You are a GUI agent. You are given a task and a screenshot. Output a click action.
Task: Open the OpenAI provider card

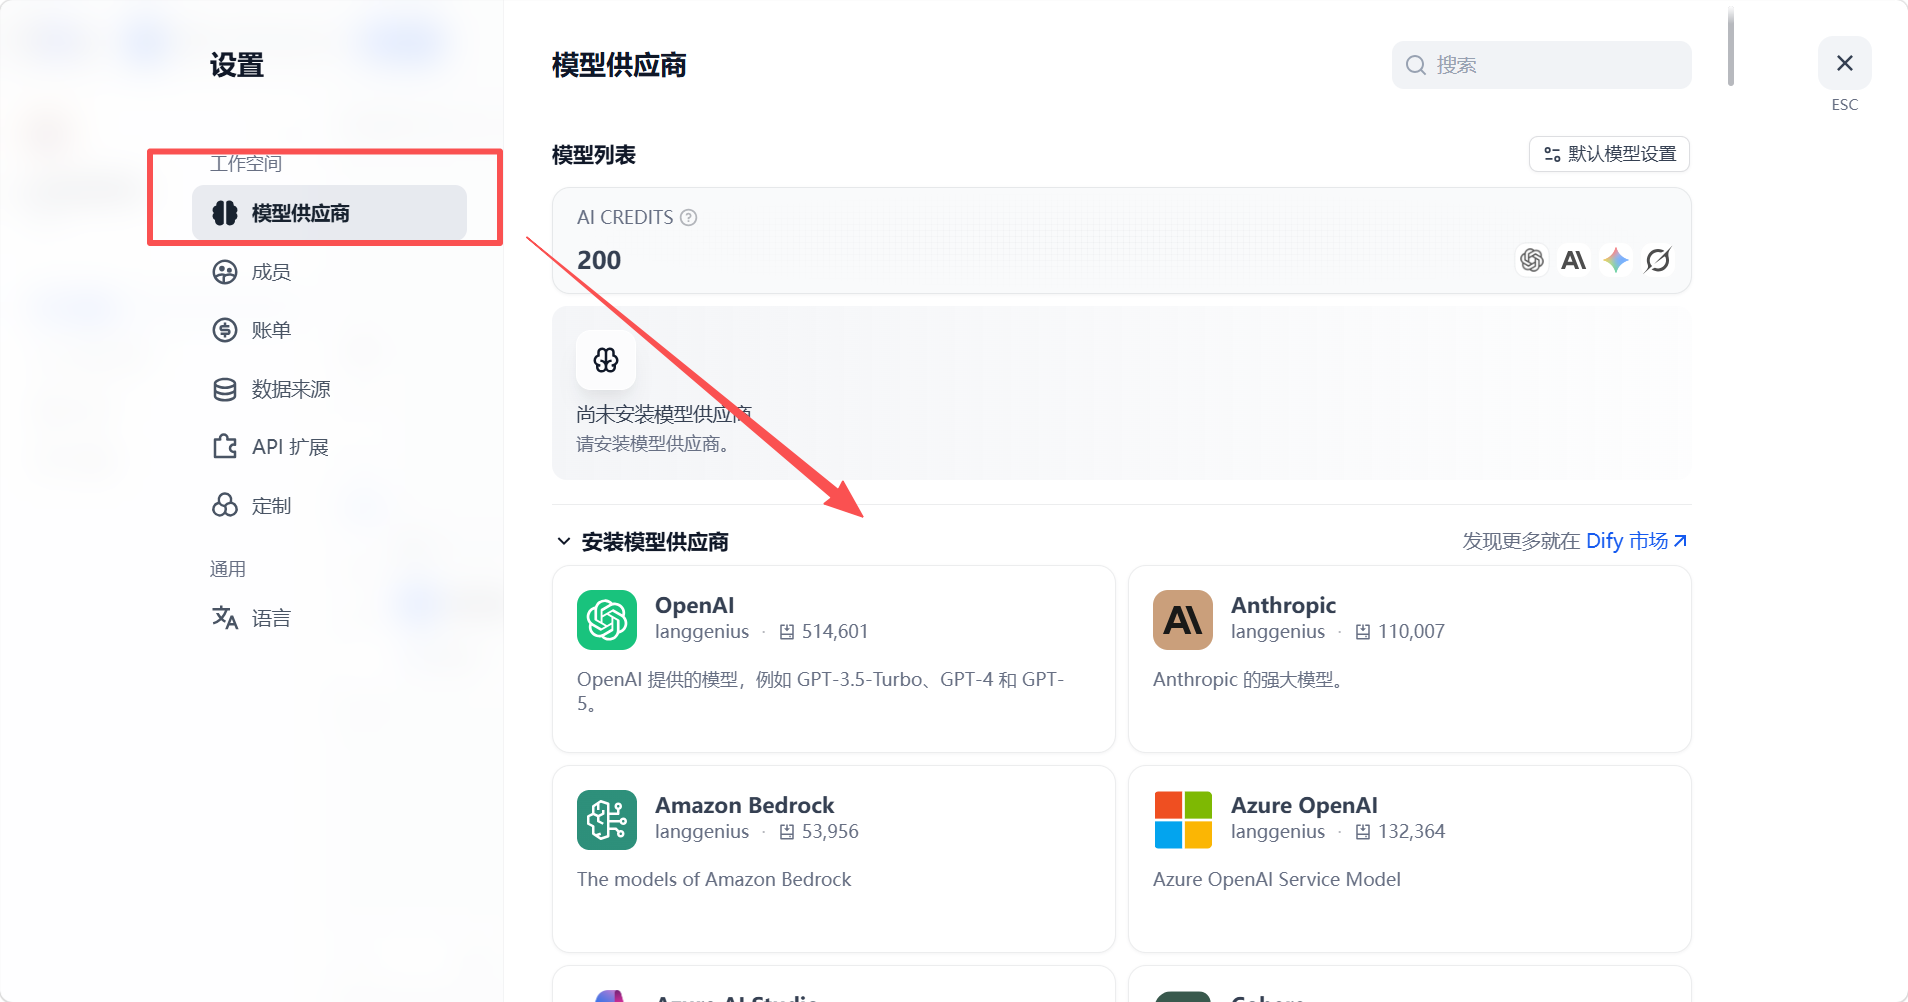click(834, 659)
